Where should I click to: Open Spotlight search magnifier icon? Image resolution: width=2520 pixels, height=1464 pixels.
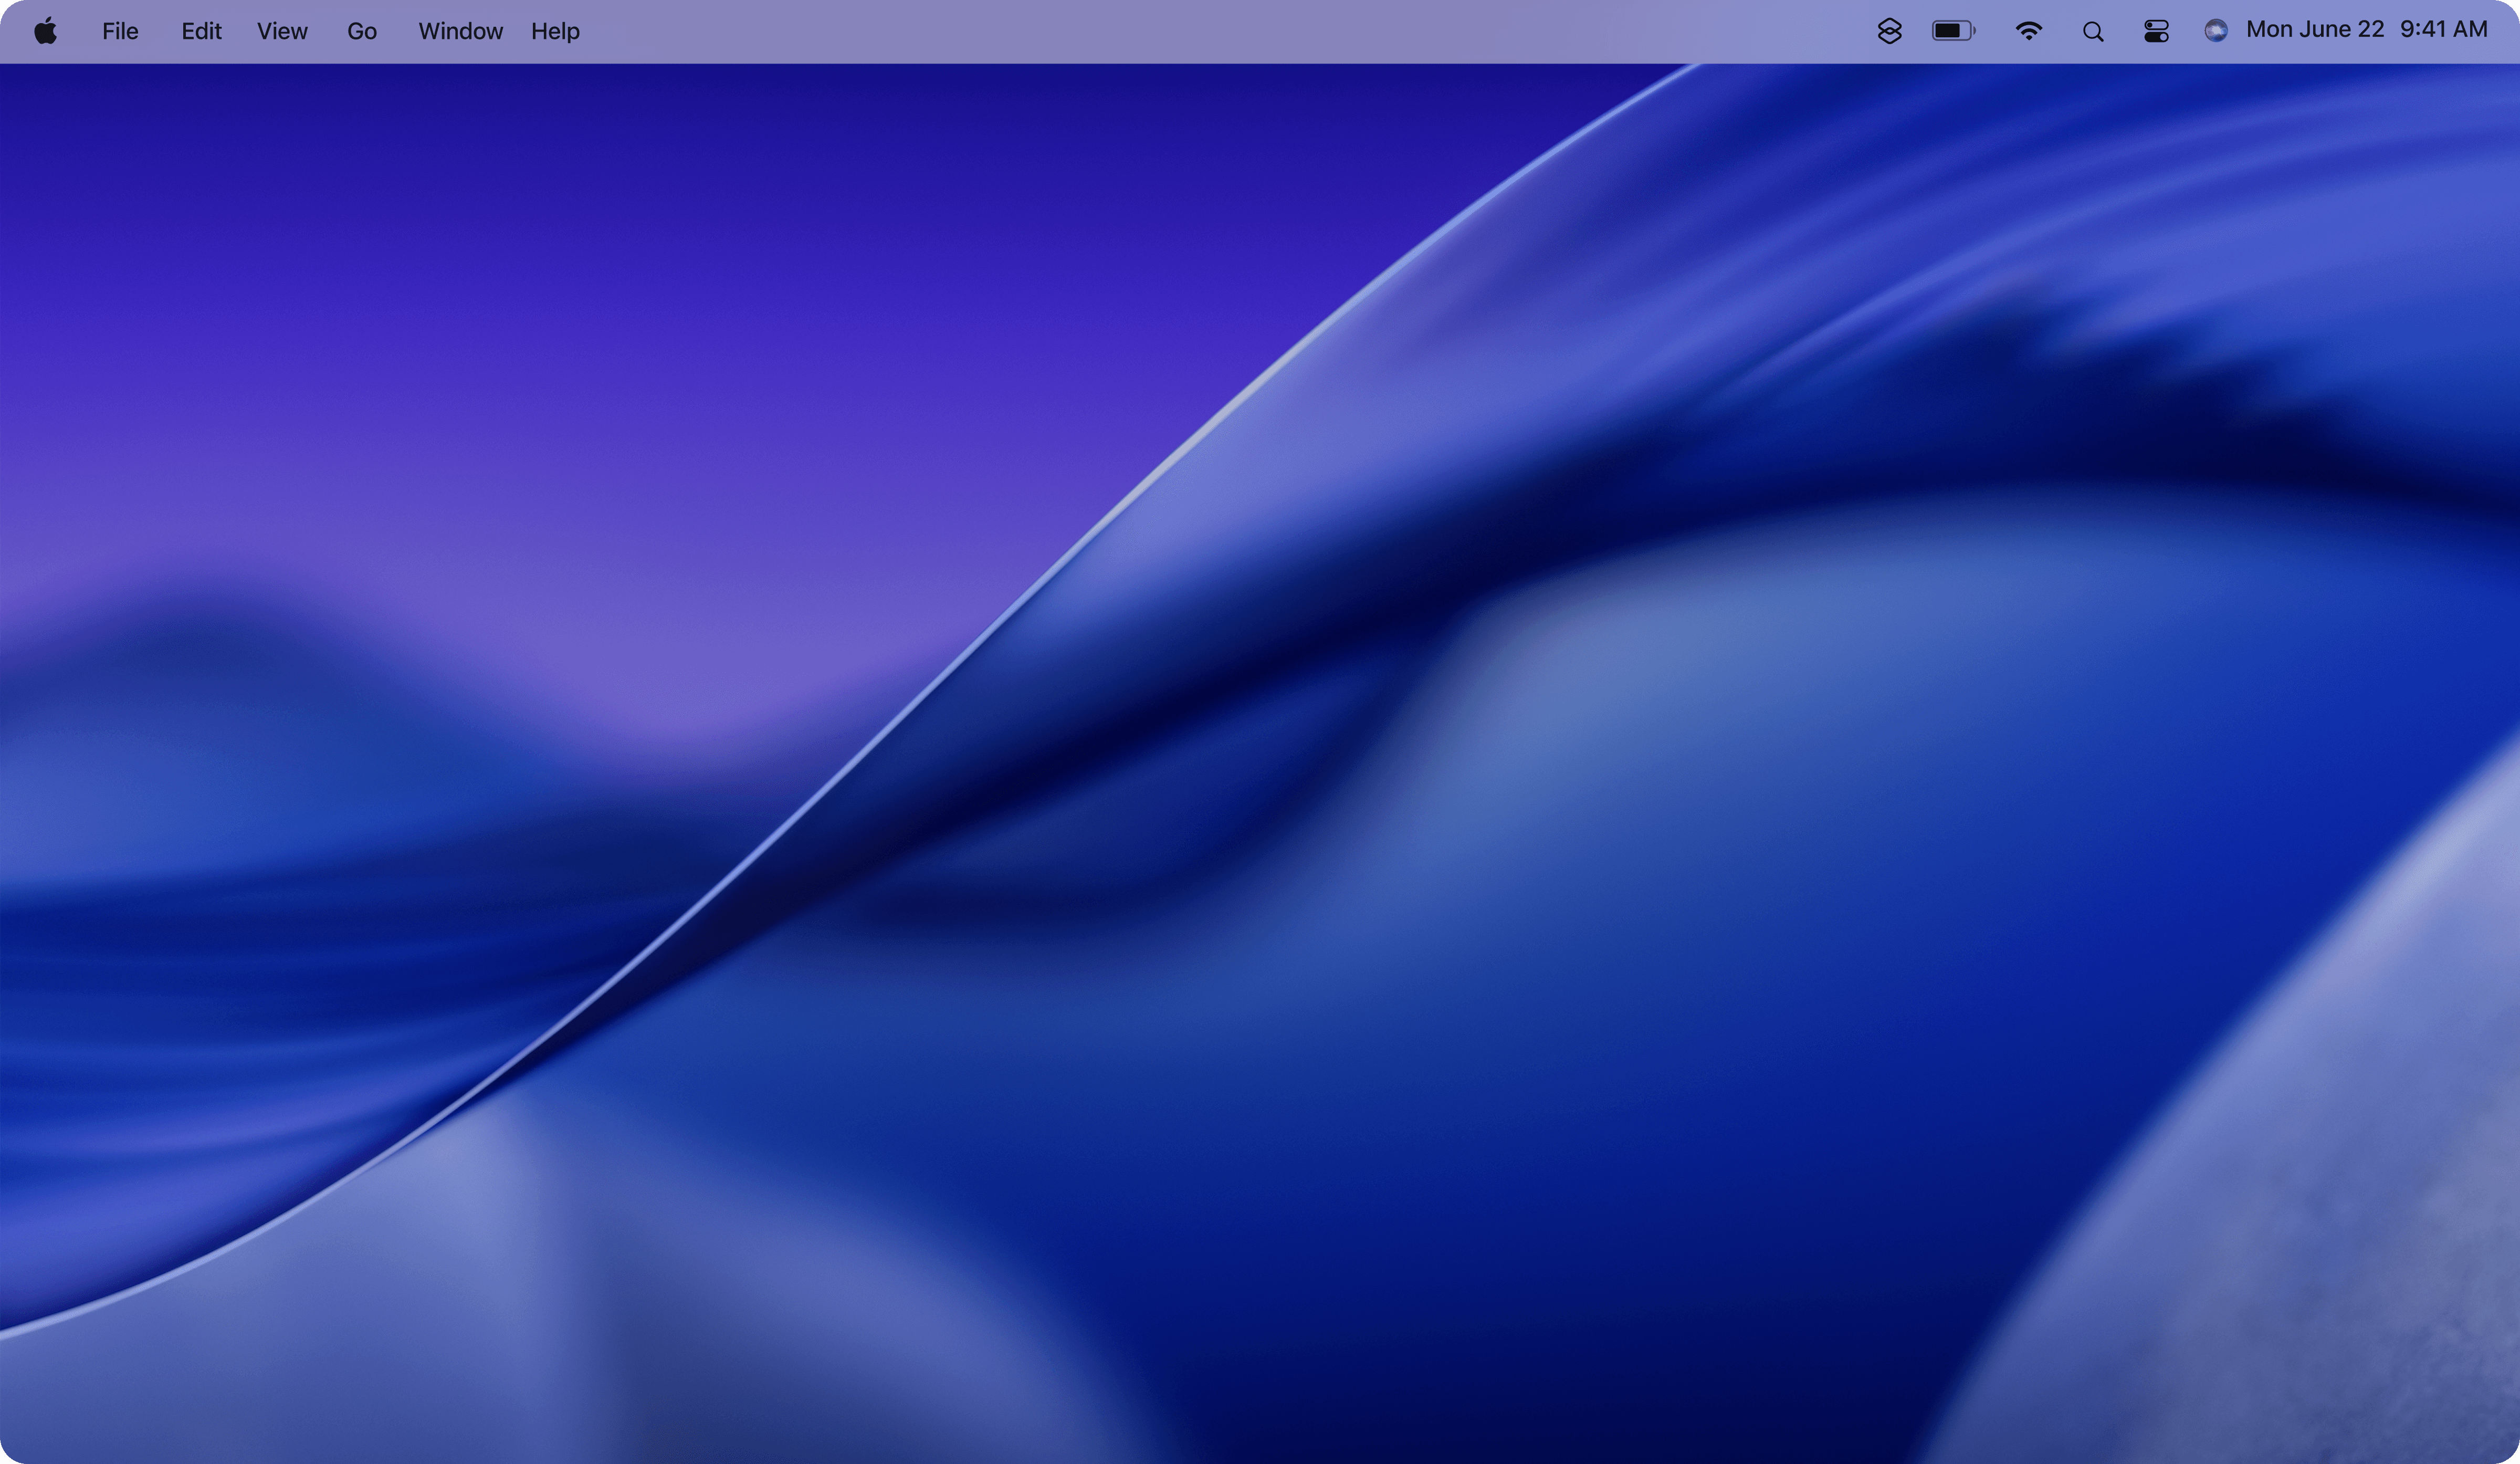[x=2092, y=32]
